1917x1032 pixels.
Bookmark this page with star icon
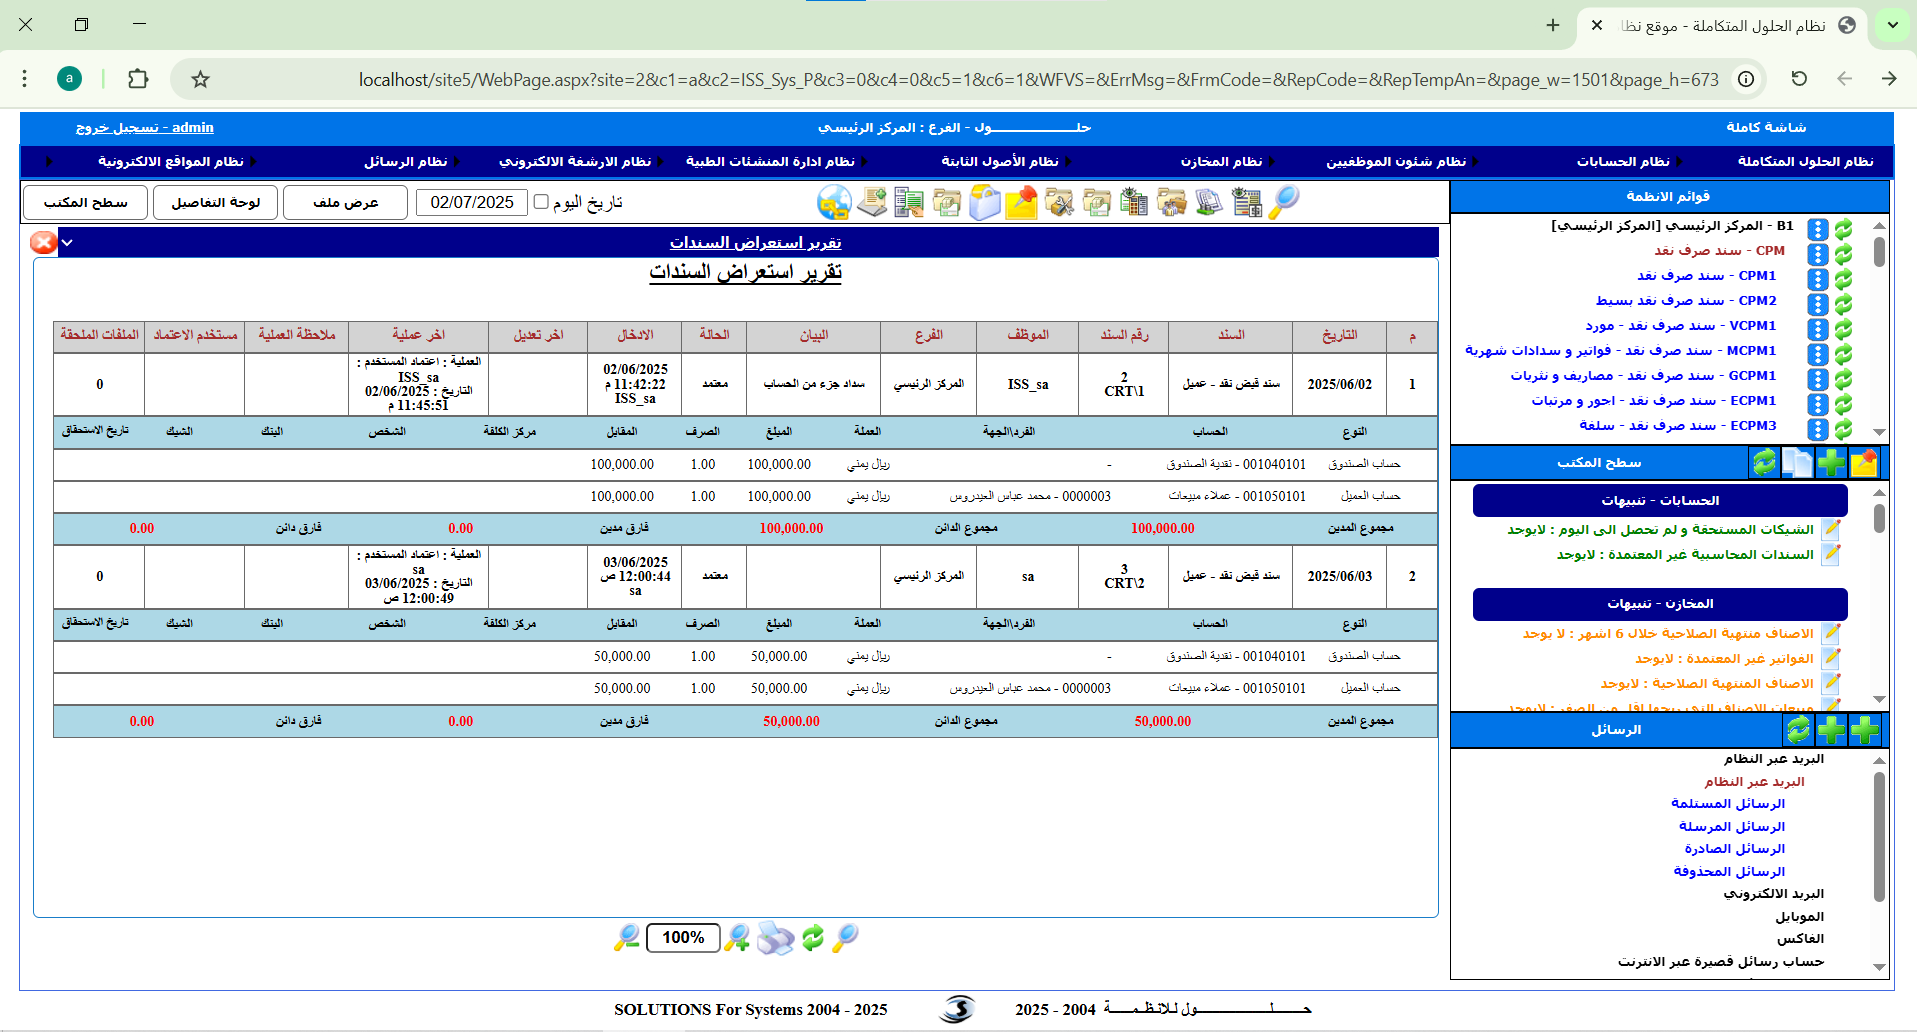click(200, 79)
